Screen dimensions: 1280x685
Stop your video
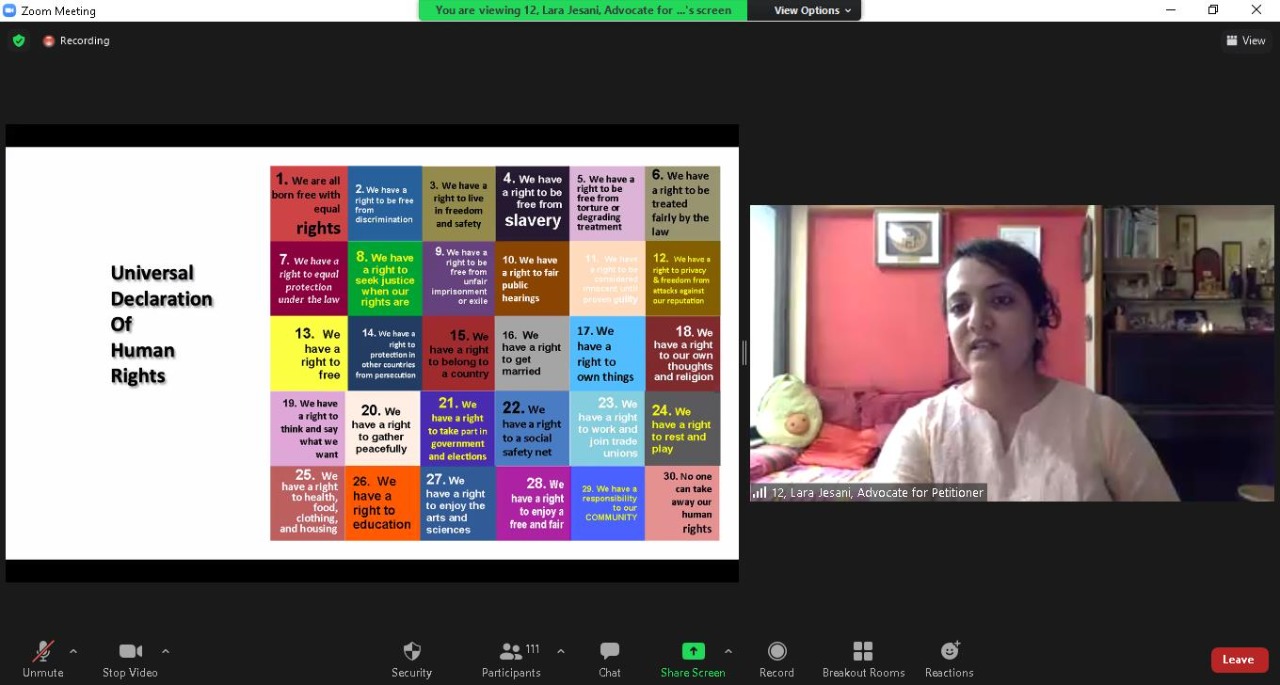click(129, 658)
